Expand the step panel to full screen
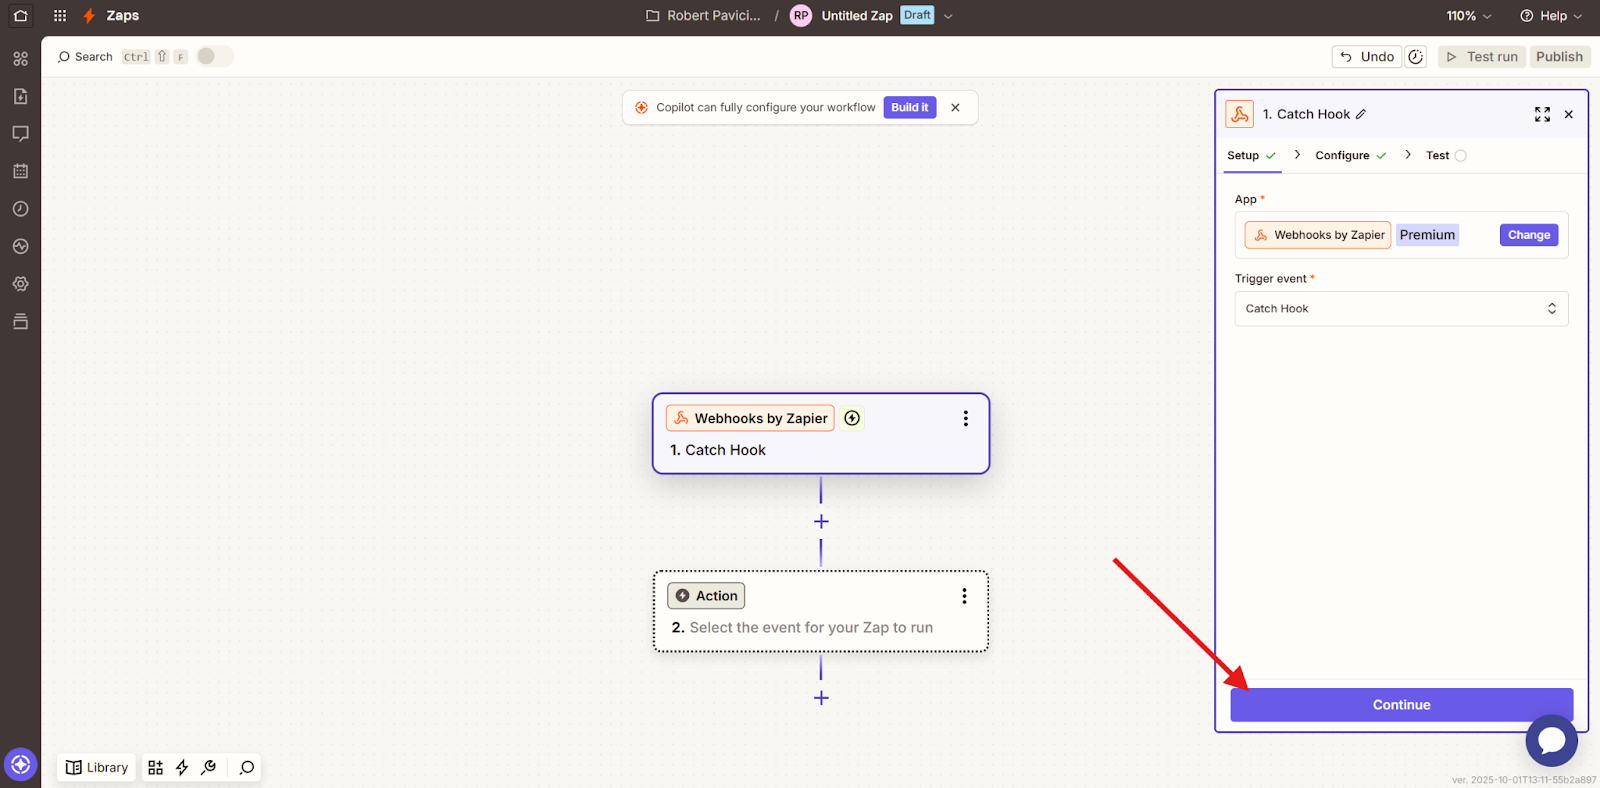Viewport: 1600px width, 788px height. click(1542, 115)
